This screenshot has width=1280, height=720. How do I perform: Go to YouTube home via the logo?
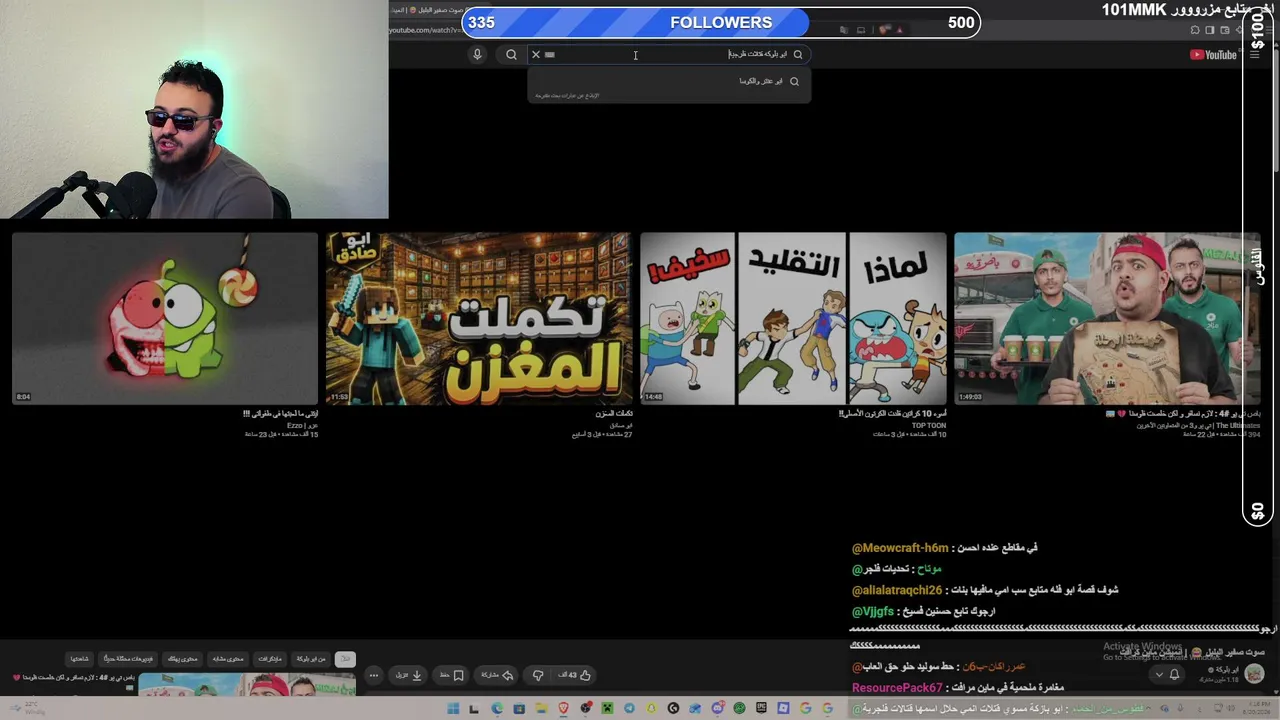(1214, 55)
